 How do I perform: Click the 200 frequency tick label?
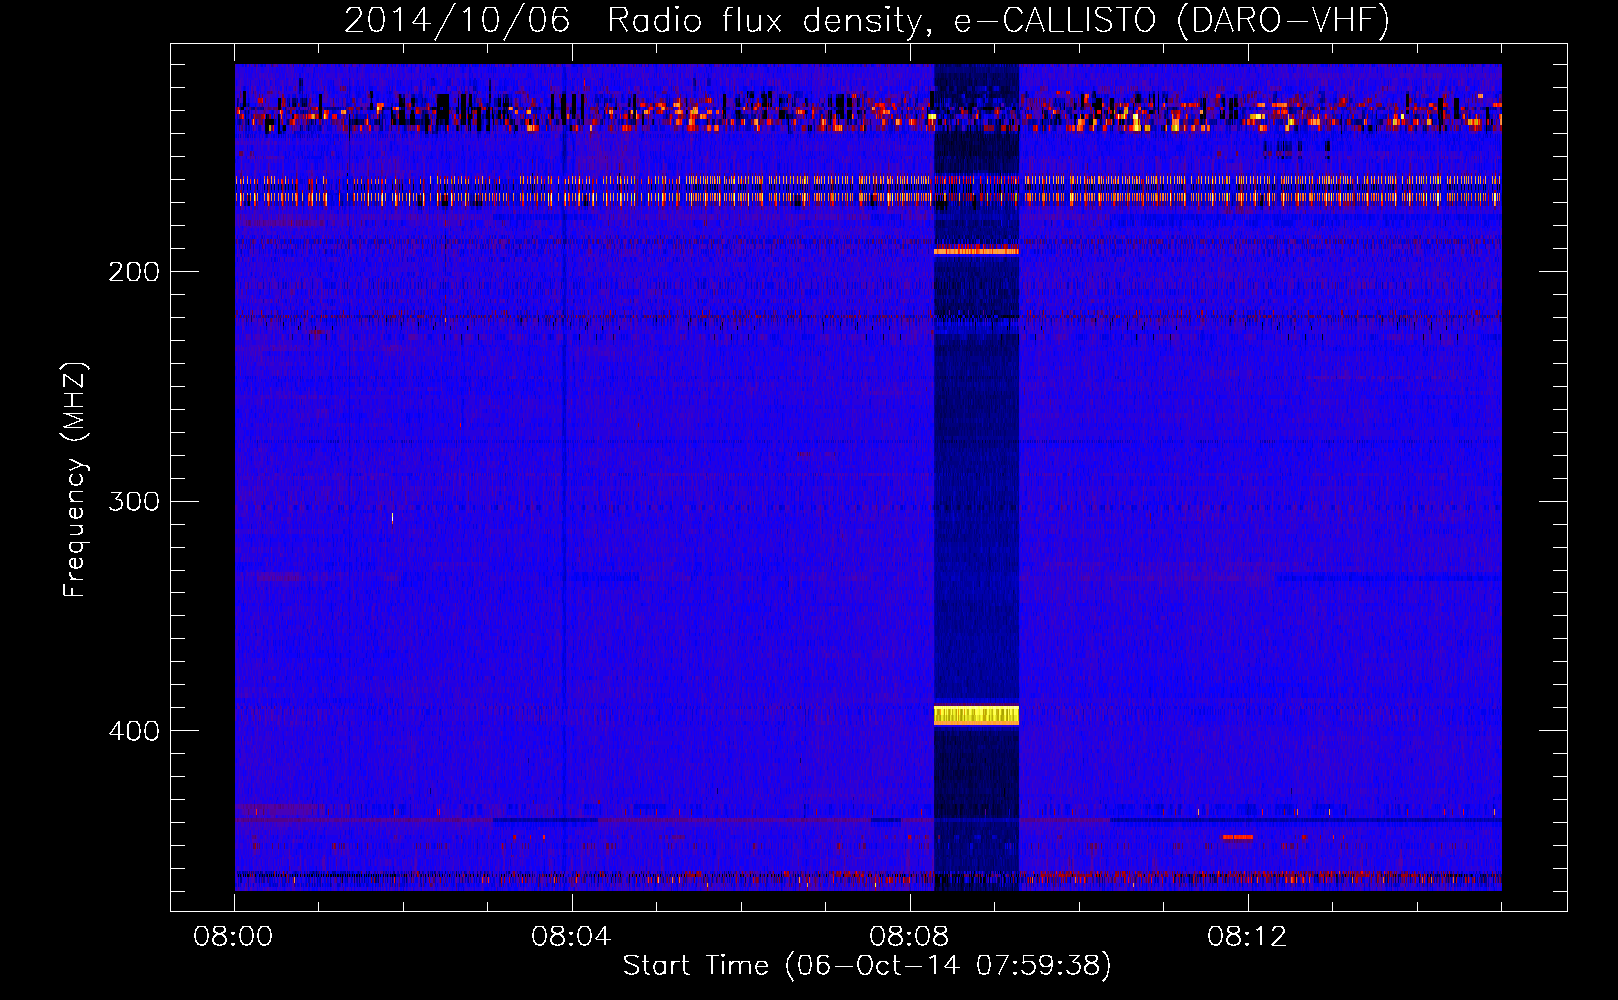coord(134,272)
